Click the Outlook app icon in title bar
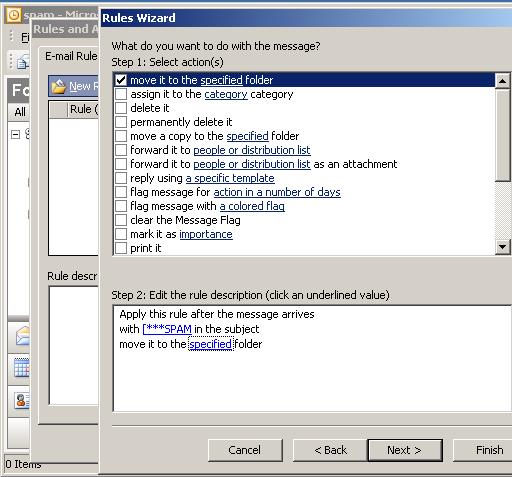This screenshot has height=477, width=512. pos(14,15)
